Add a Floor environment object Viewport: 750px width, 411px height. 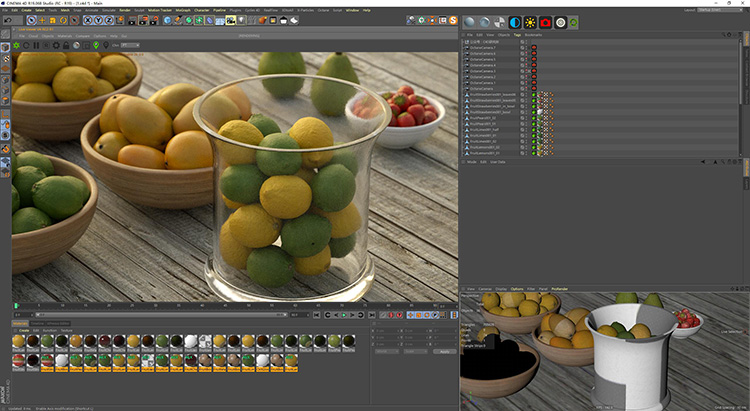pos(220,20)
